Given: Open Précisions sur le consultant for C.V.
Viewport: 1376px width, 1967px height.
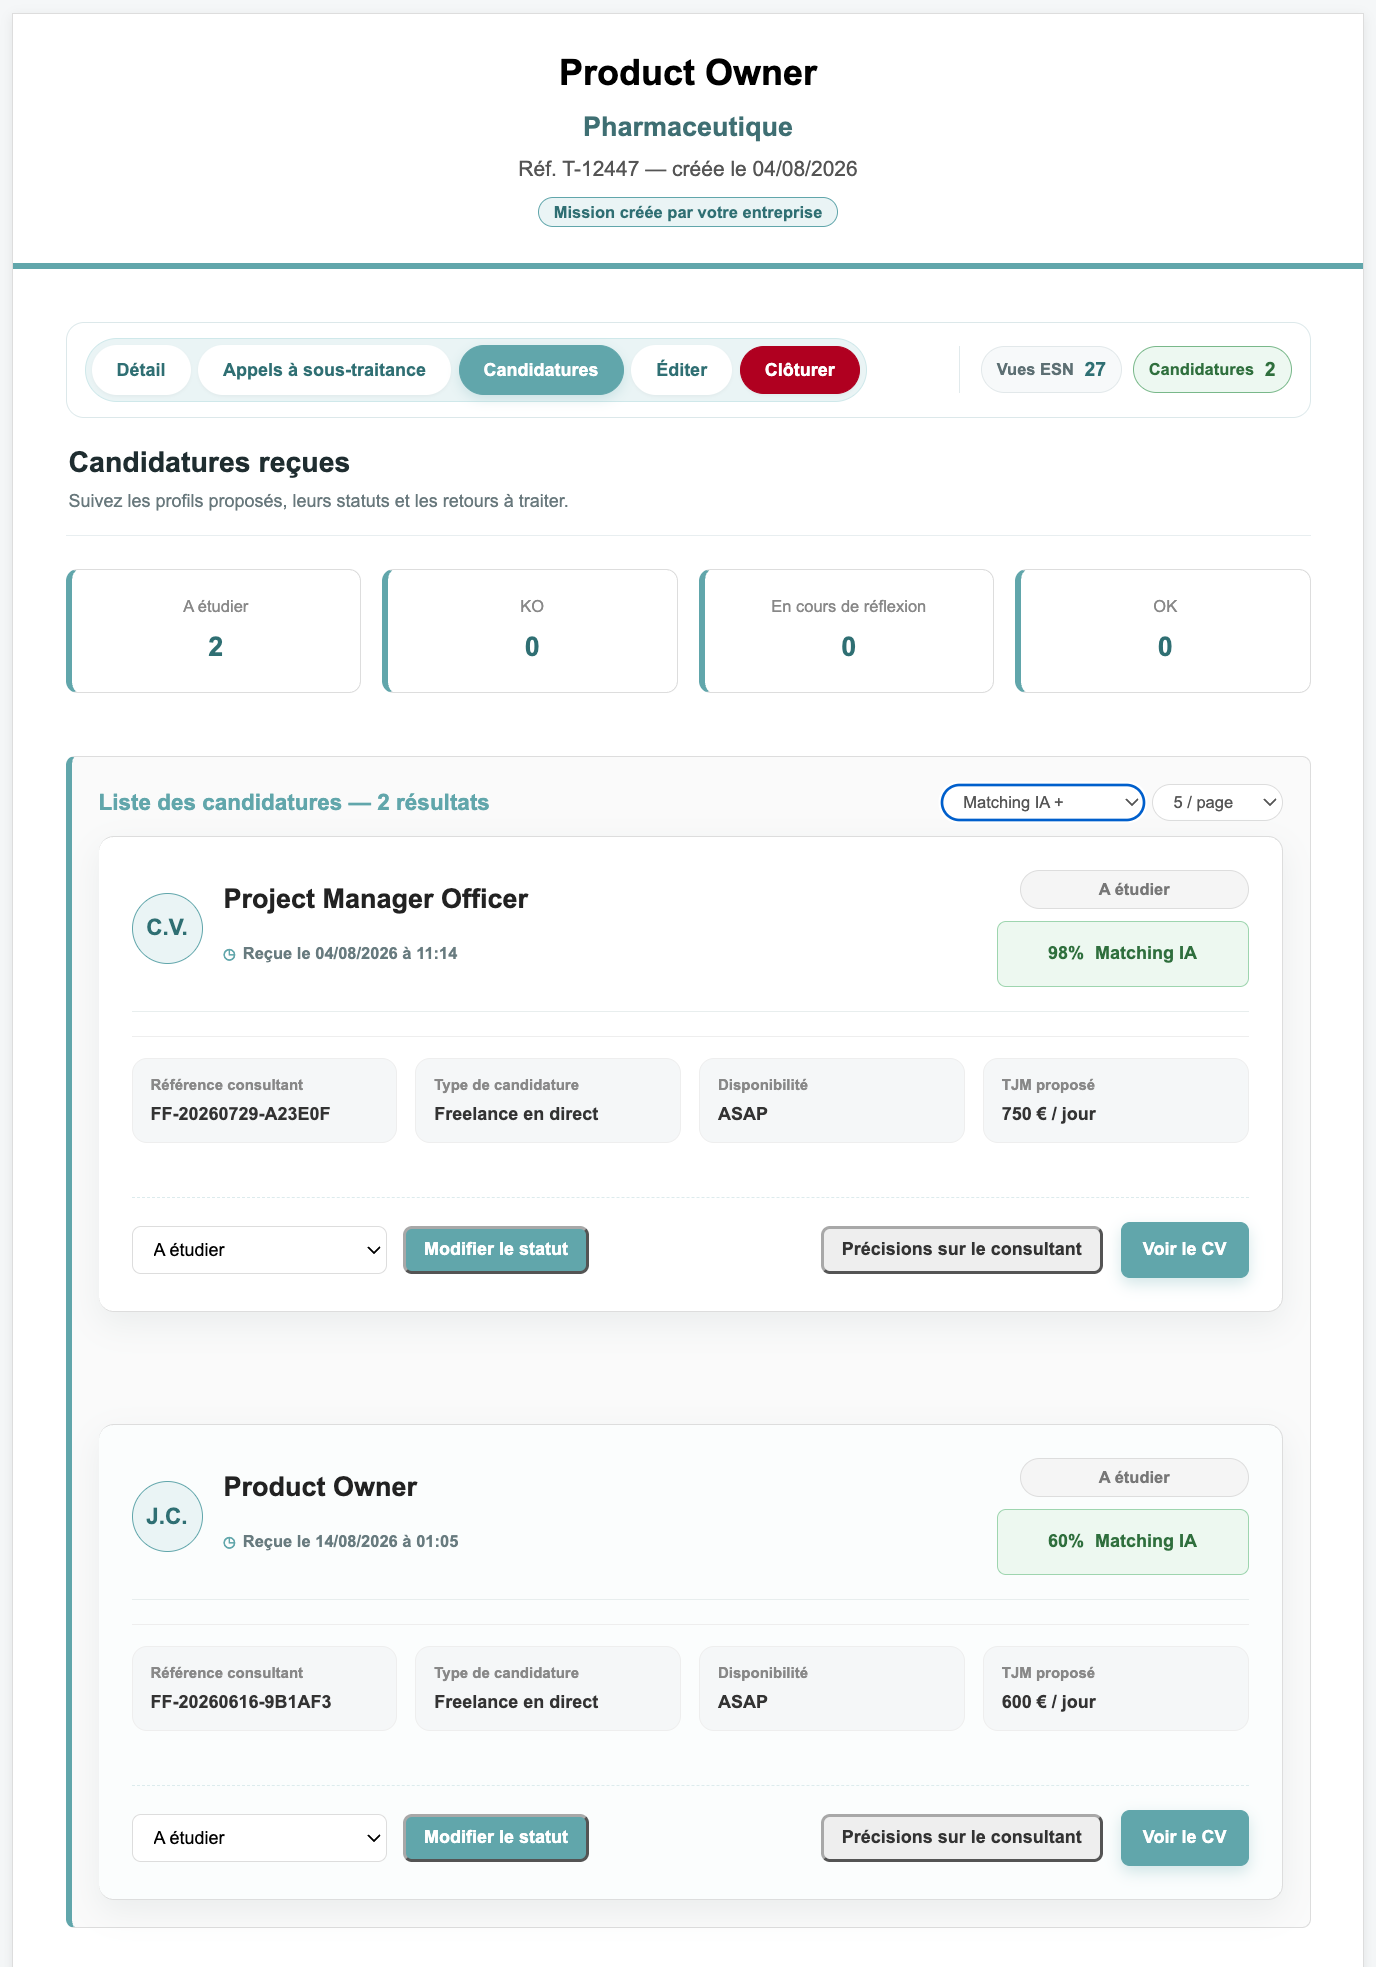Looking at the screenshot, I should (962, 1250).
